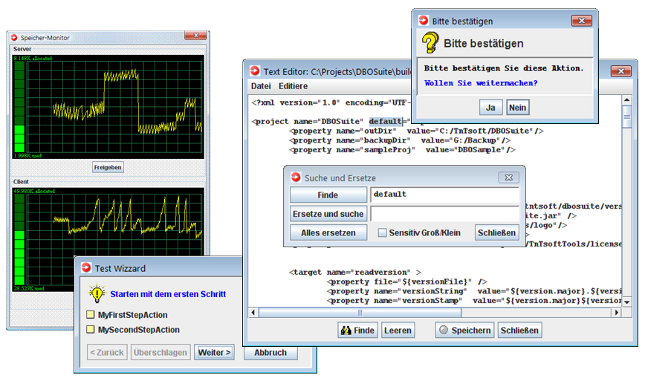This screenshot has width=645, height=378.
Task: Click the Server memory graph
Action: [115, 107]
